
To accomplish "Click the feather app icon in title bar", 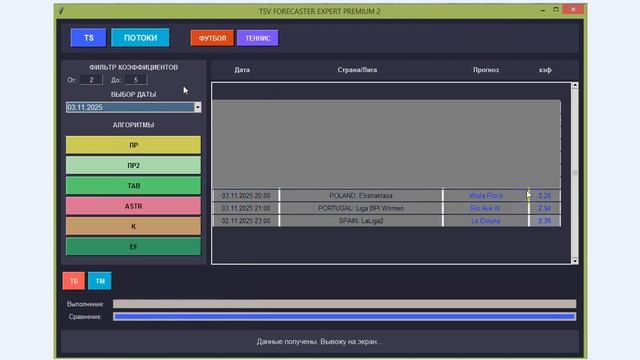I will [x=61, y=11].
